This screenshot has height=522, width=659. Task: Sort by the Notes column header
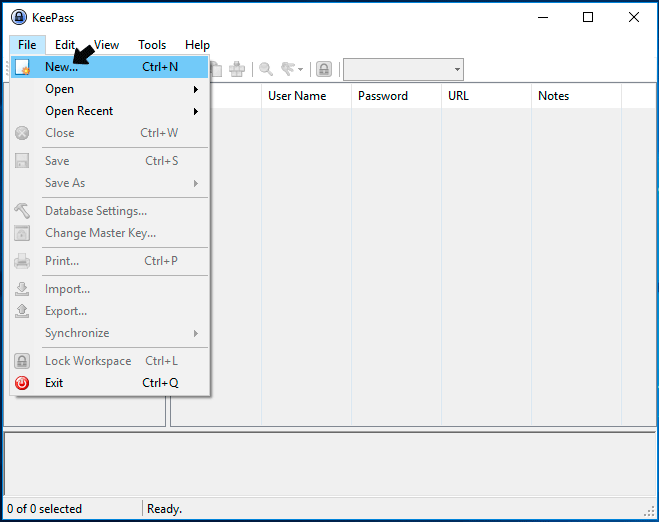coord(576,96)
